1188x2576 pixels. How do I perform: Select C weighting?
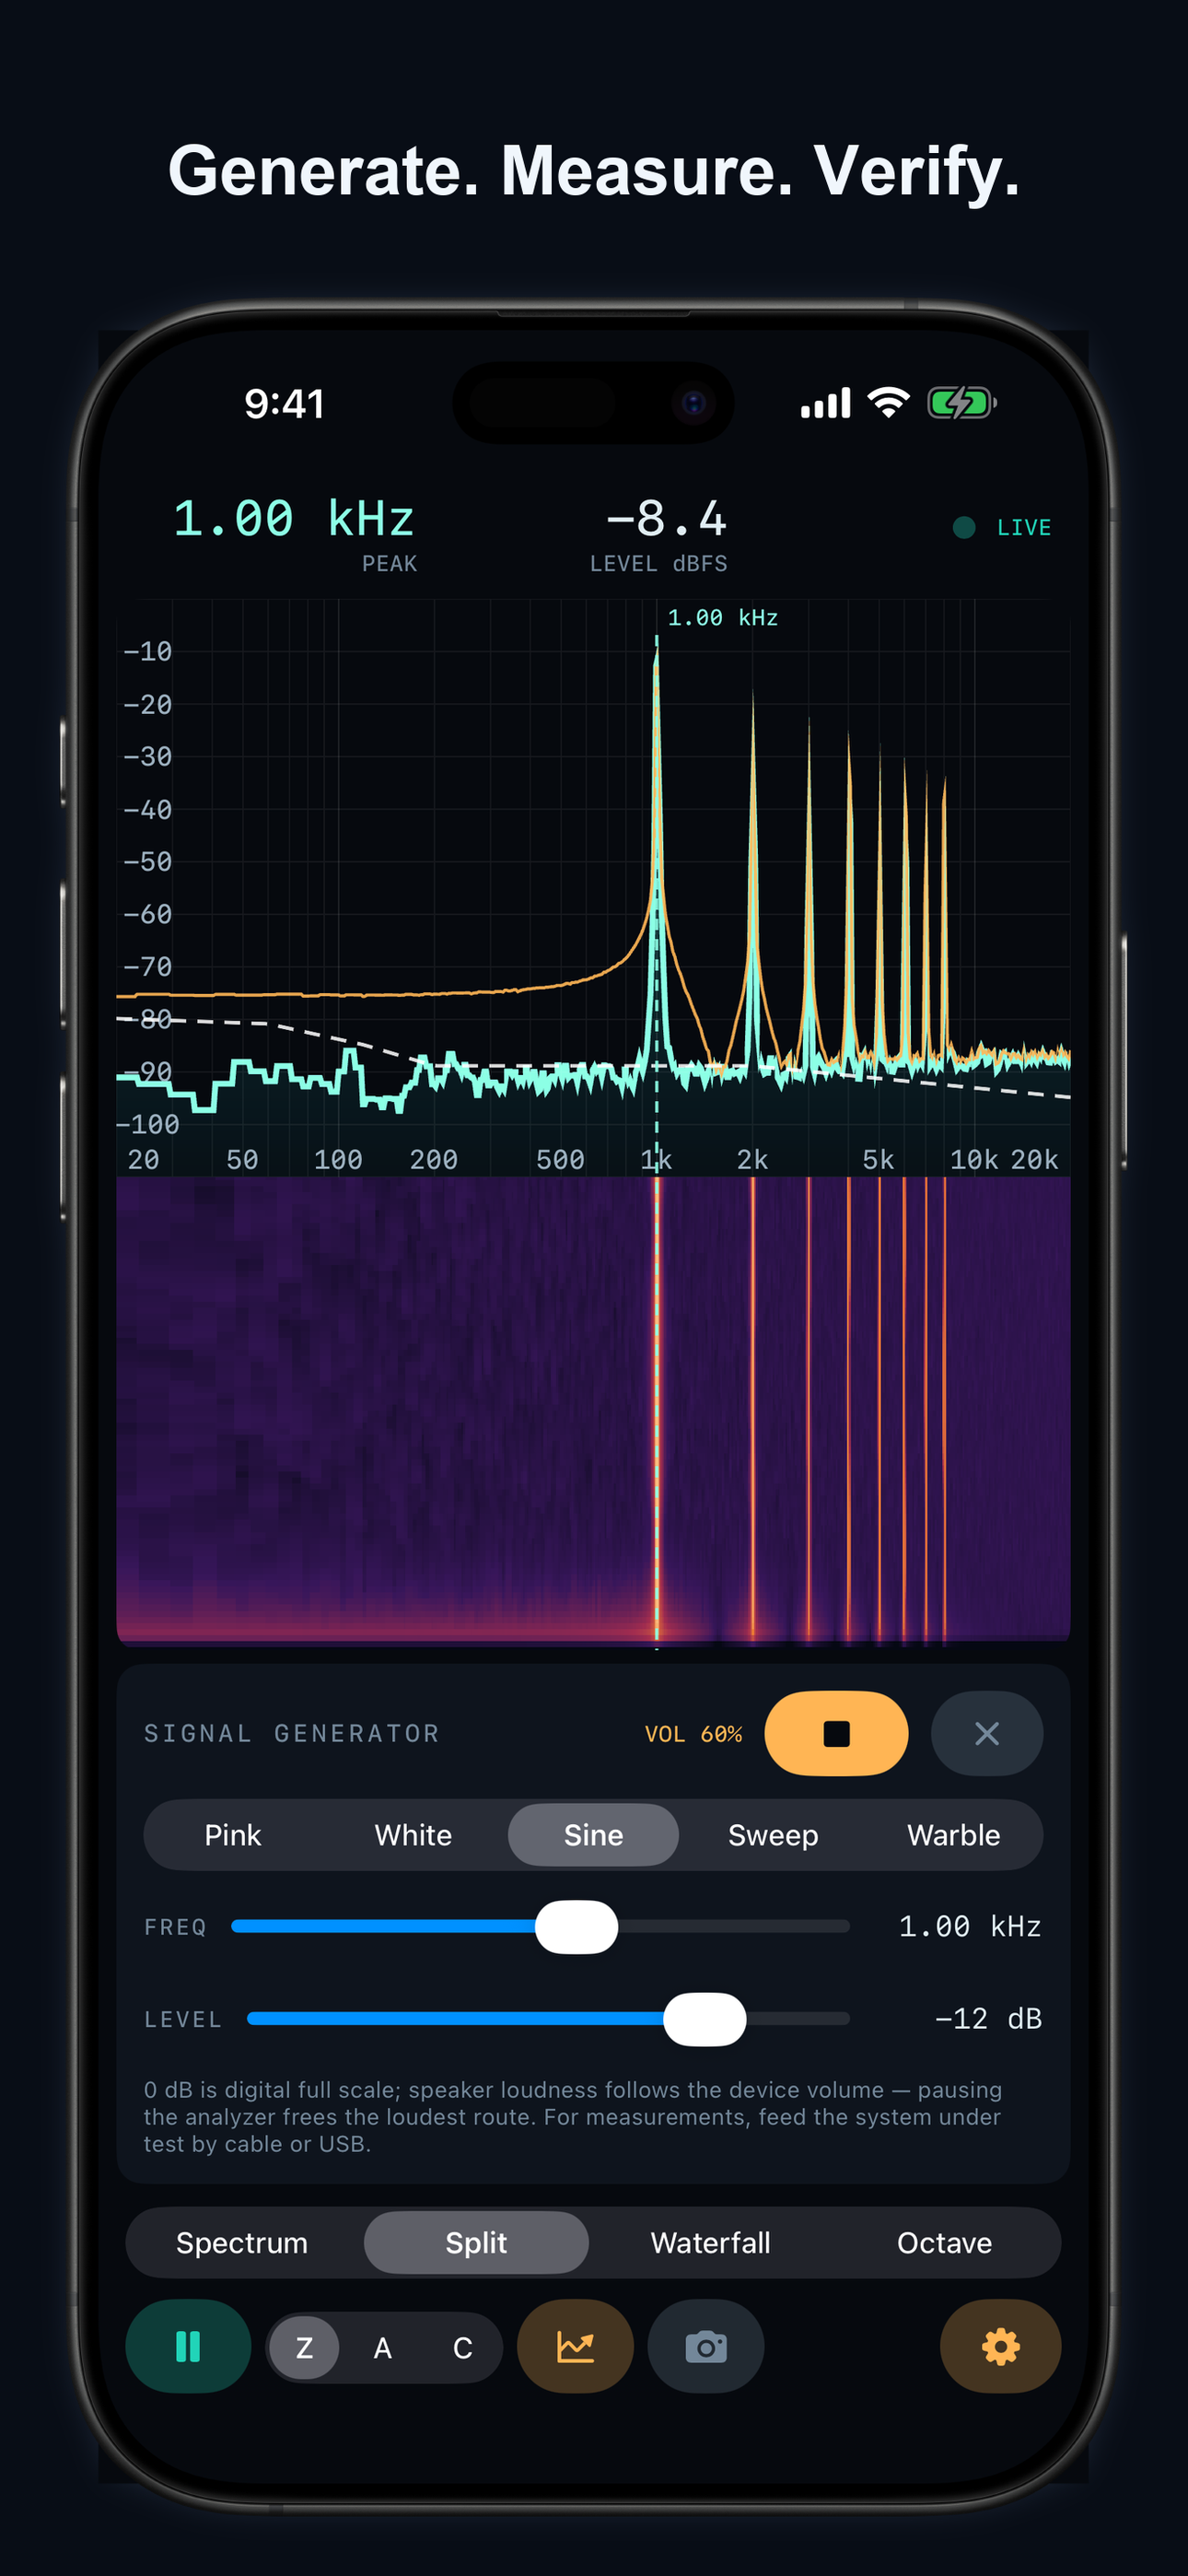point(462,2347)
